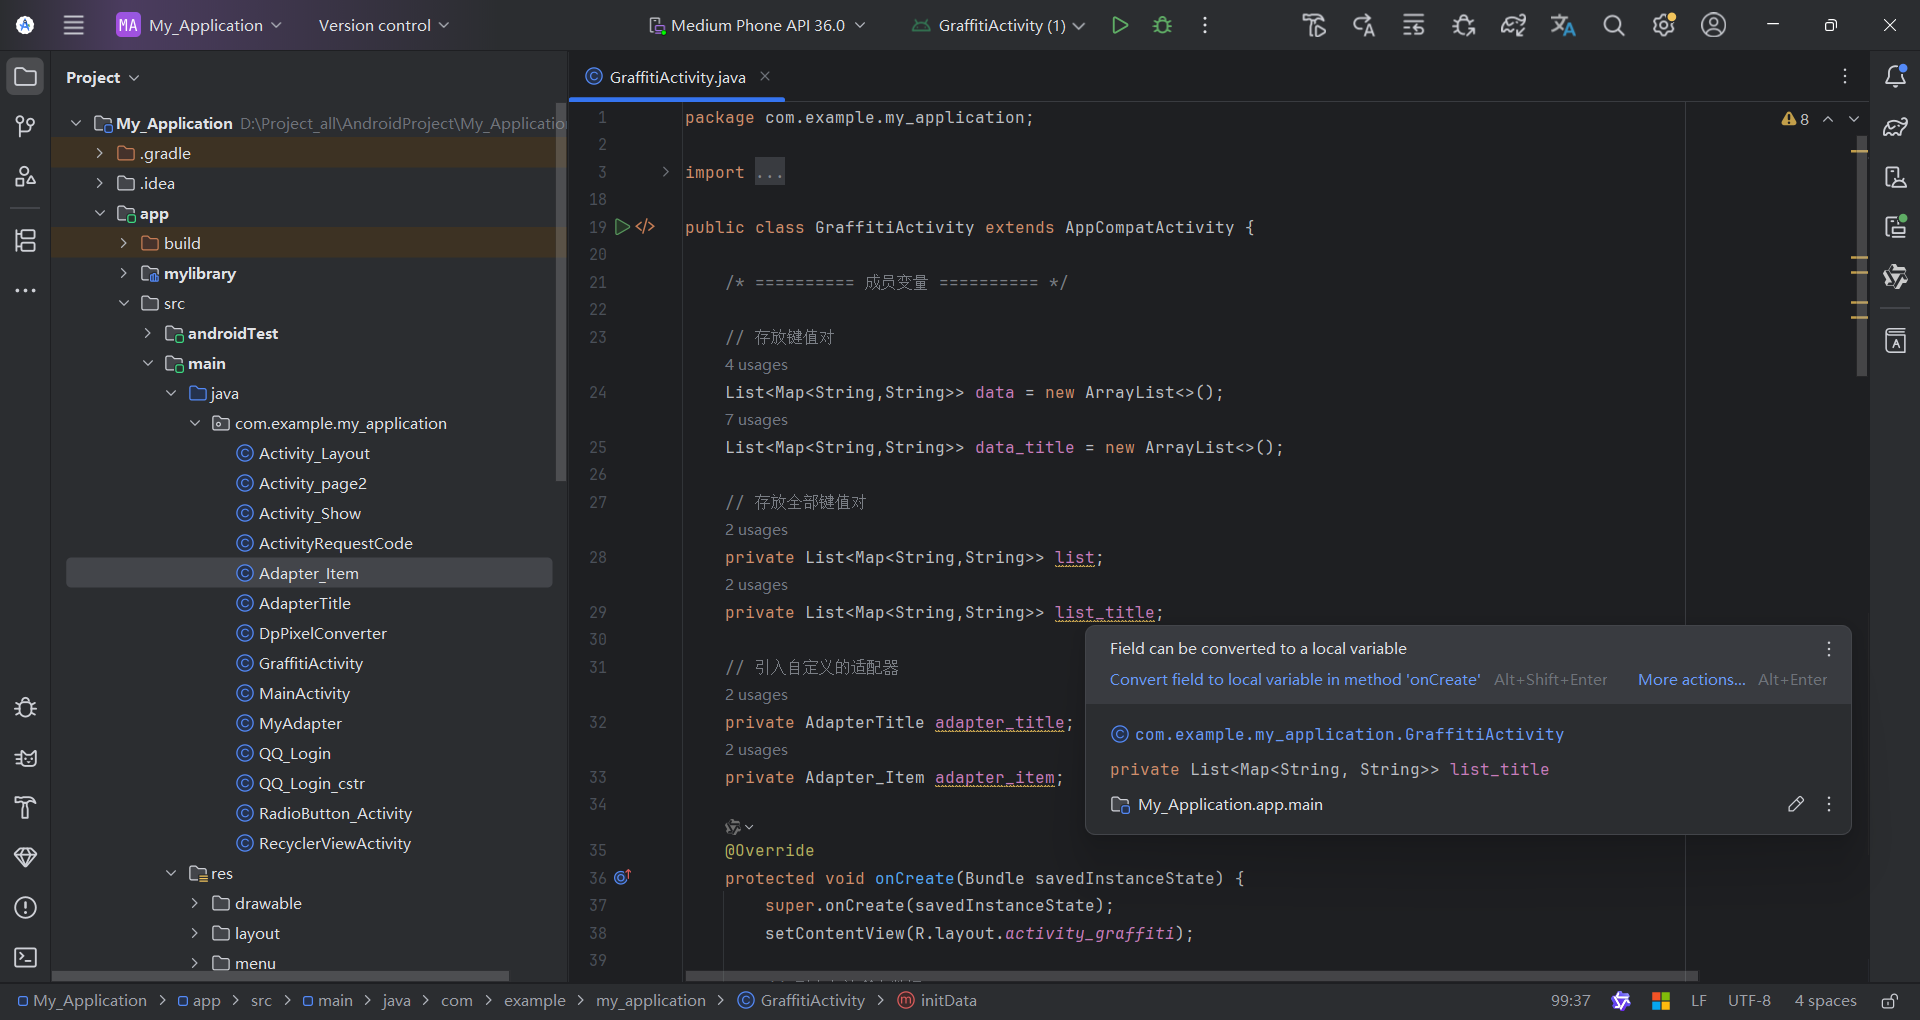Open the Logcat tool window
The width and height of the screenshot is (1920, 1020).
pos(26,758)
